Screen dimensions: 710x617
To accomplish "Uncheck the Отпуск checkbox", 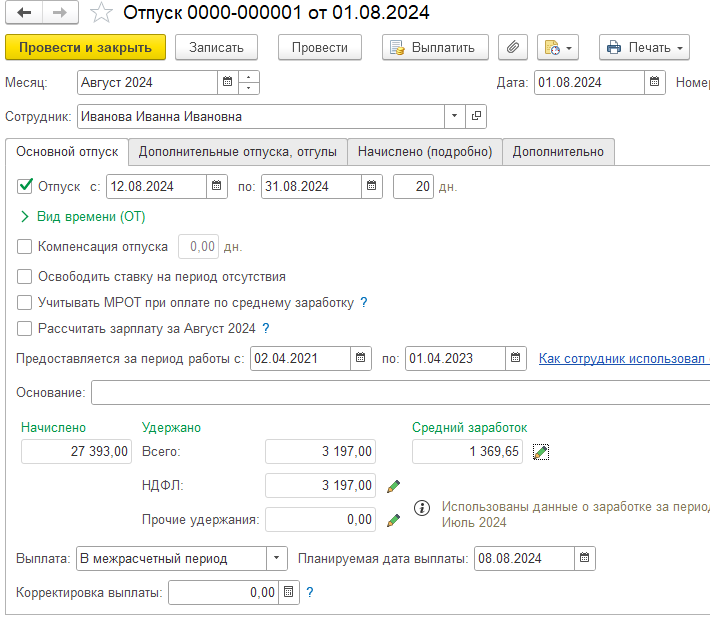I will (x=24, y=186).
